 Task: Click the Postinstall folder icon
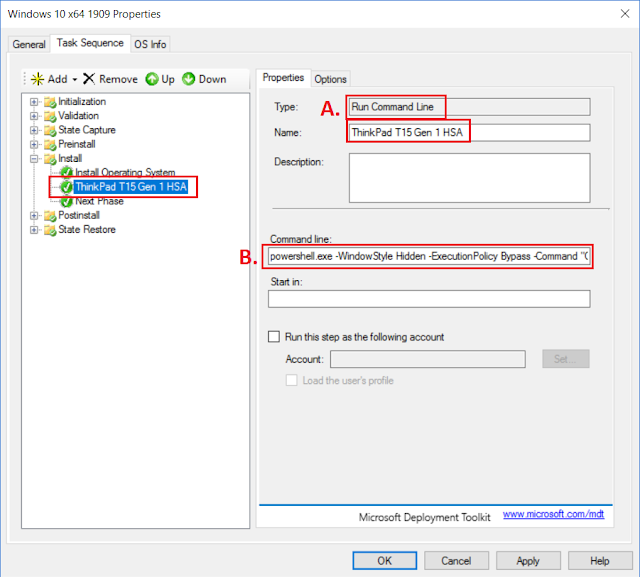pyautogui.click(x=50, y=216)
